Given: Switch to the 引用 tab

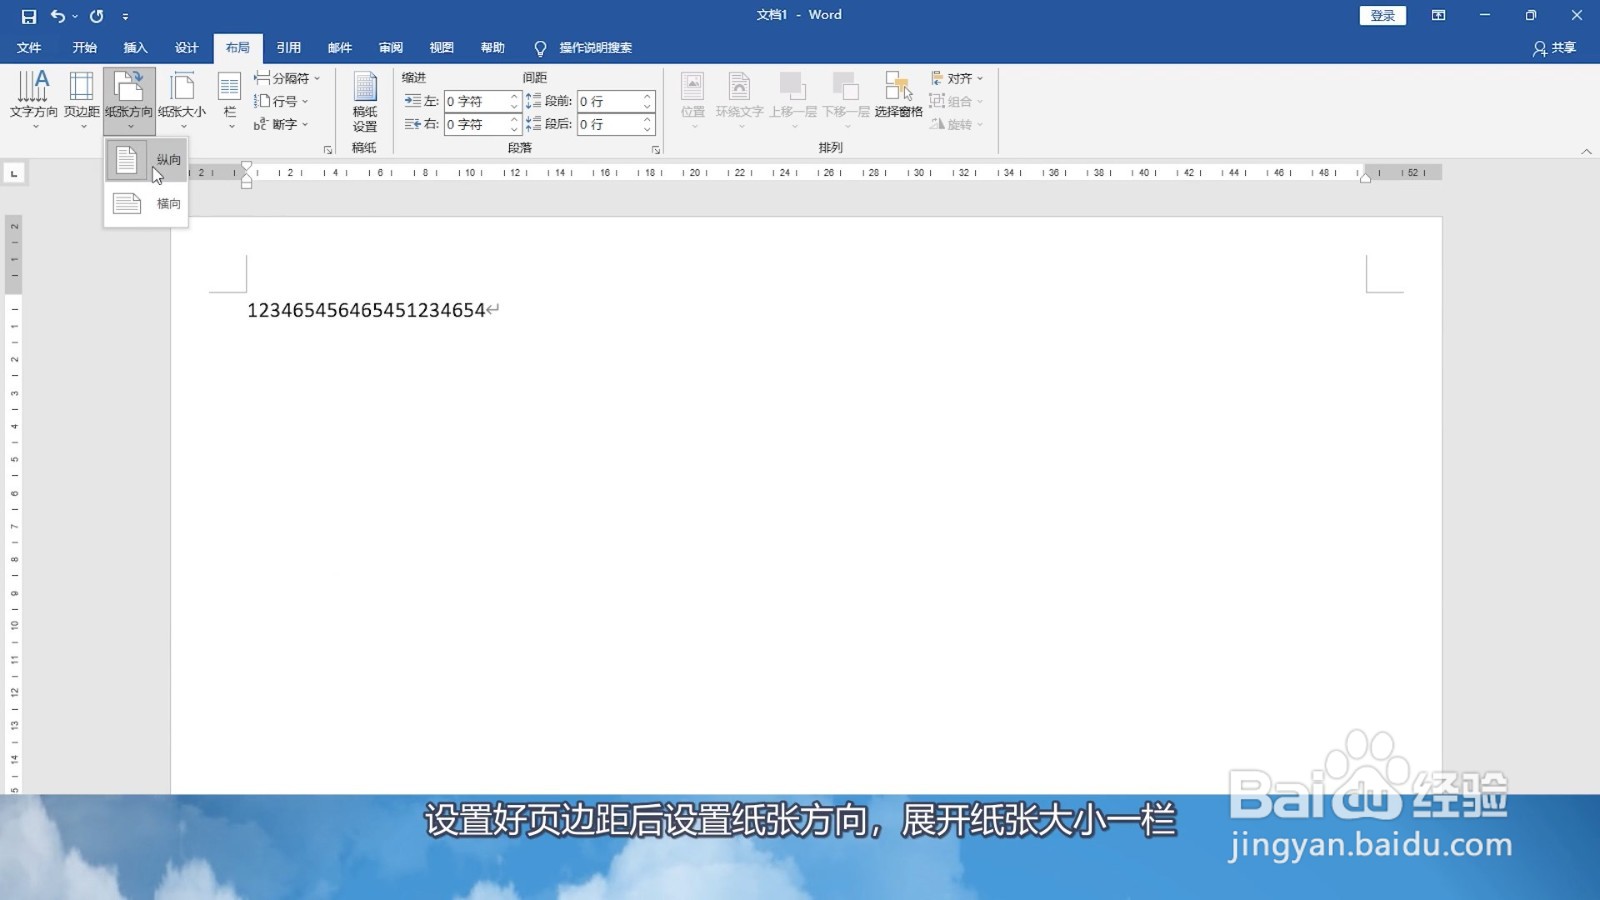Looking at the screenshot, I should [289, 48].
